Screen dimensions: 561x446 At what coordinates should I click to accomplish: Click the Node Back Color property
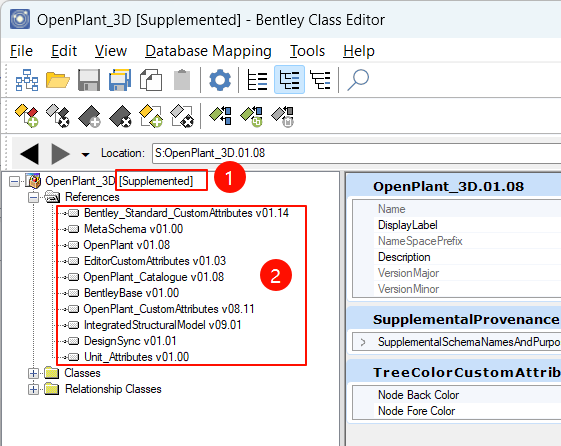click(x=418, y=395)
